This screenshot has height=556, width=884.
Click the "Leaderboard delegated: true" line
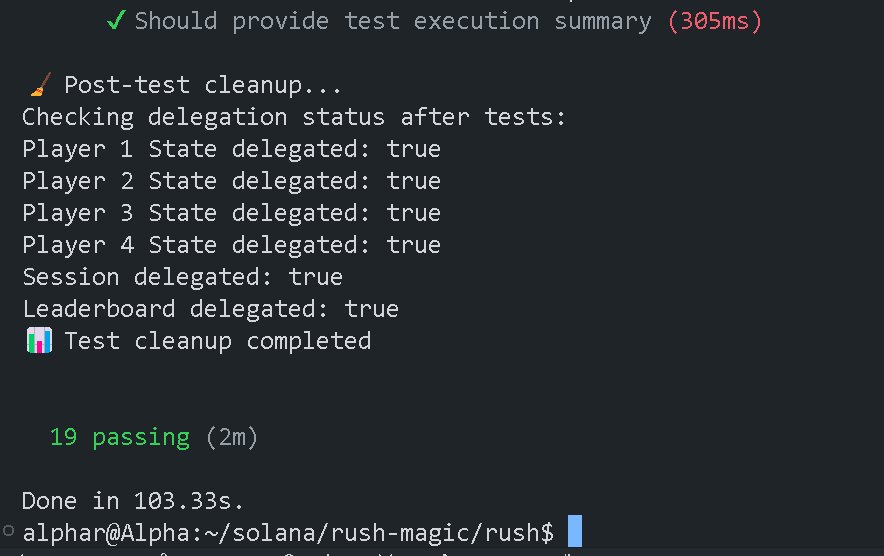point(210,309)
